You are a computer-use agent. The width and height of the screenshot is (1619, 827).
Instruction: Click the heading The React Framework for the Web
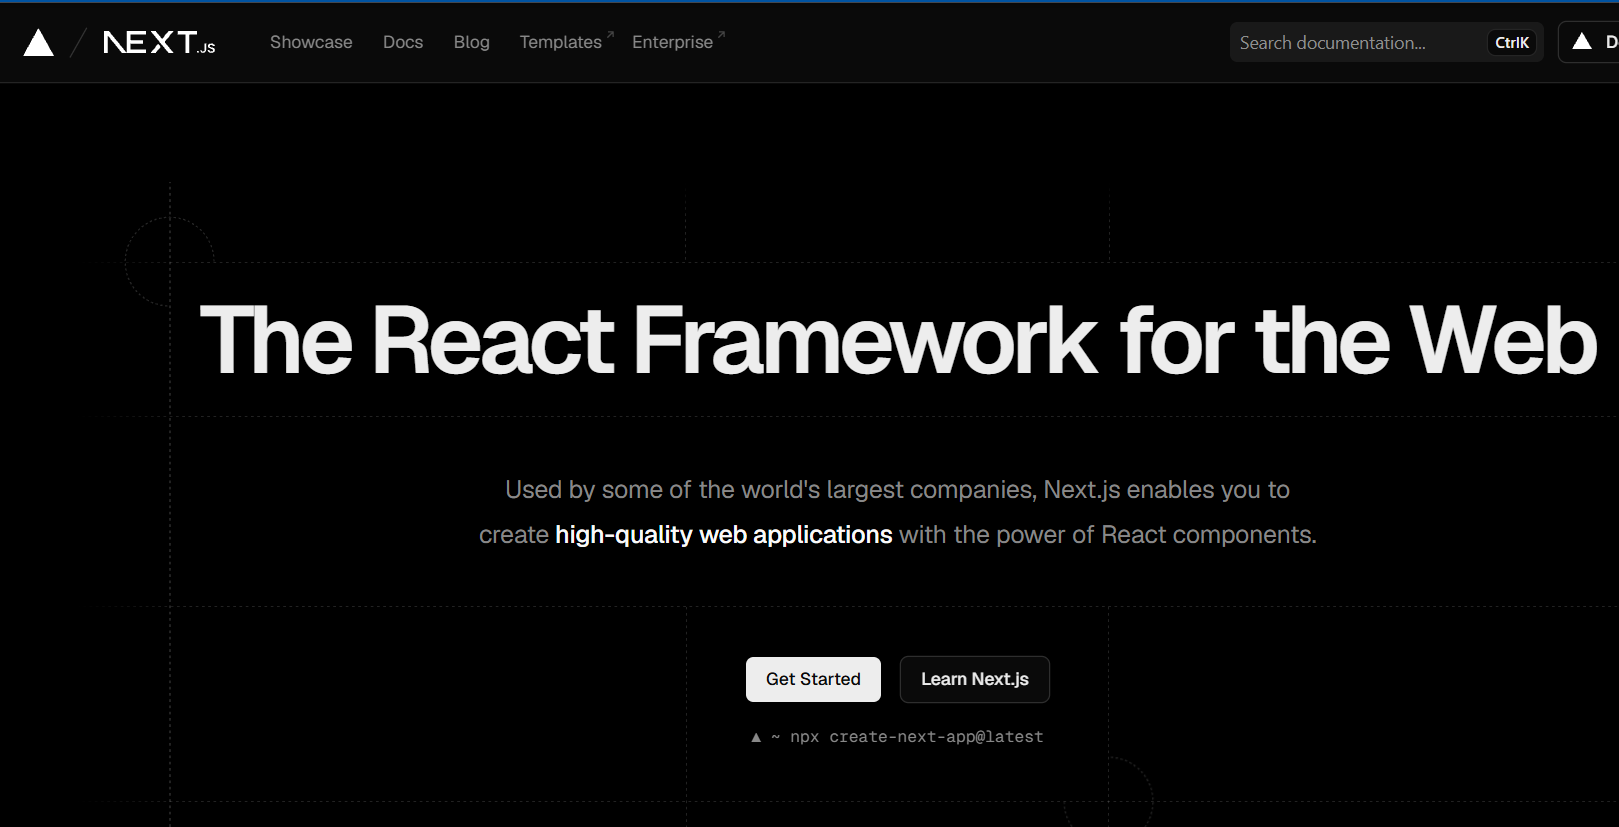point(899,341)
